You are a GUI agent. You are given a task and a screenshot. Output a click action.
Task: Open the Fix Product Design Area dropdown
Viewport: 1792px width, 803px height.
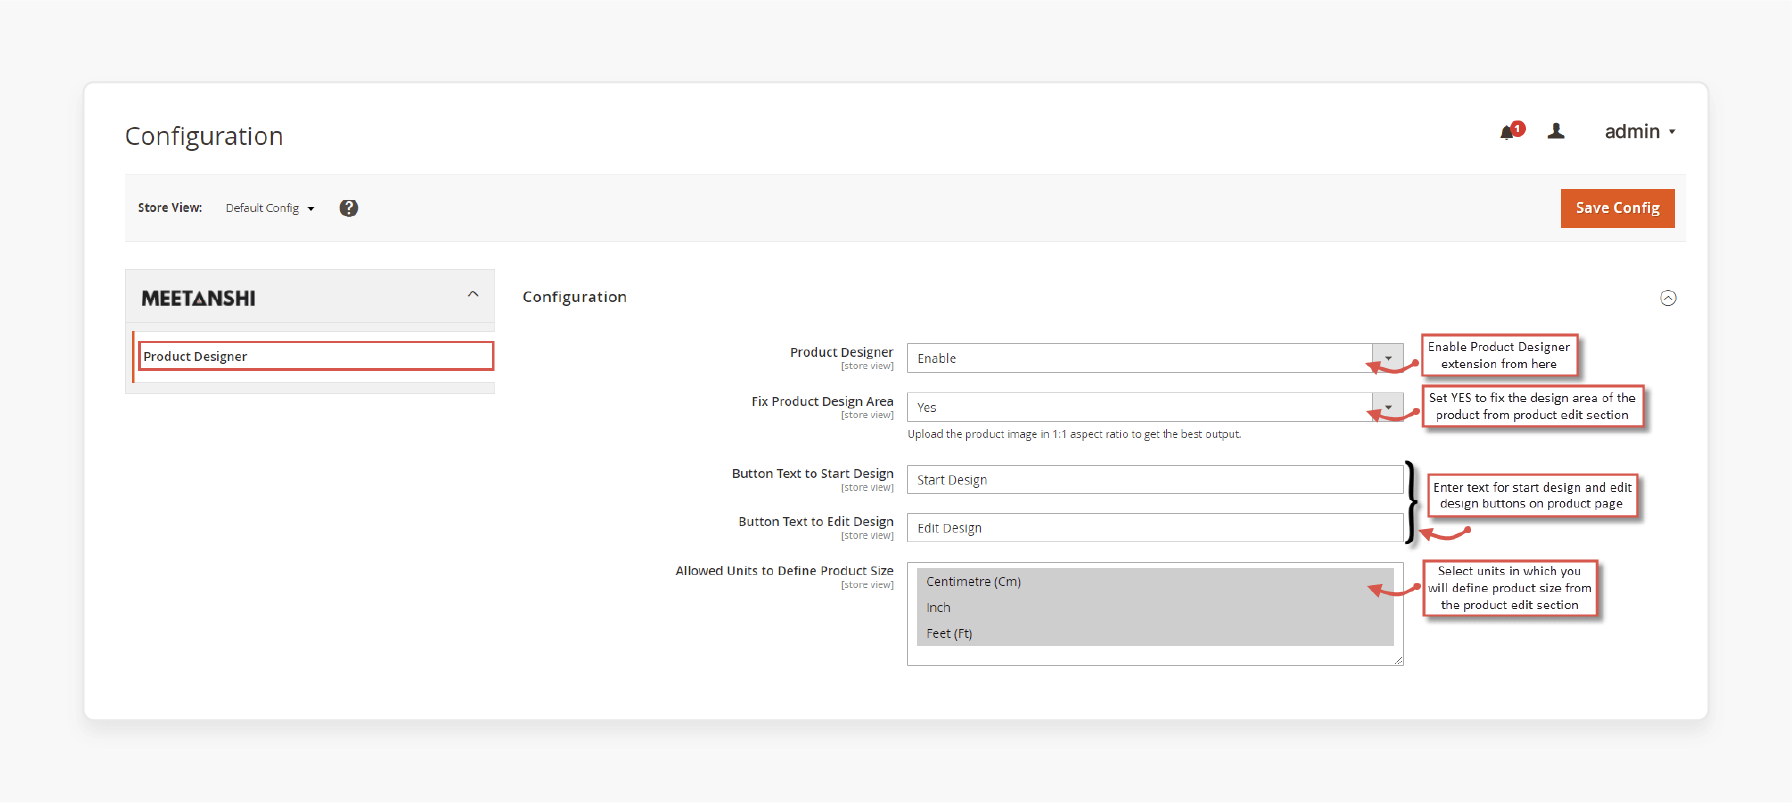point(1155,407)
